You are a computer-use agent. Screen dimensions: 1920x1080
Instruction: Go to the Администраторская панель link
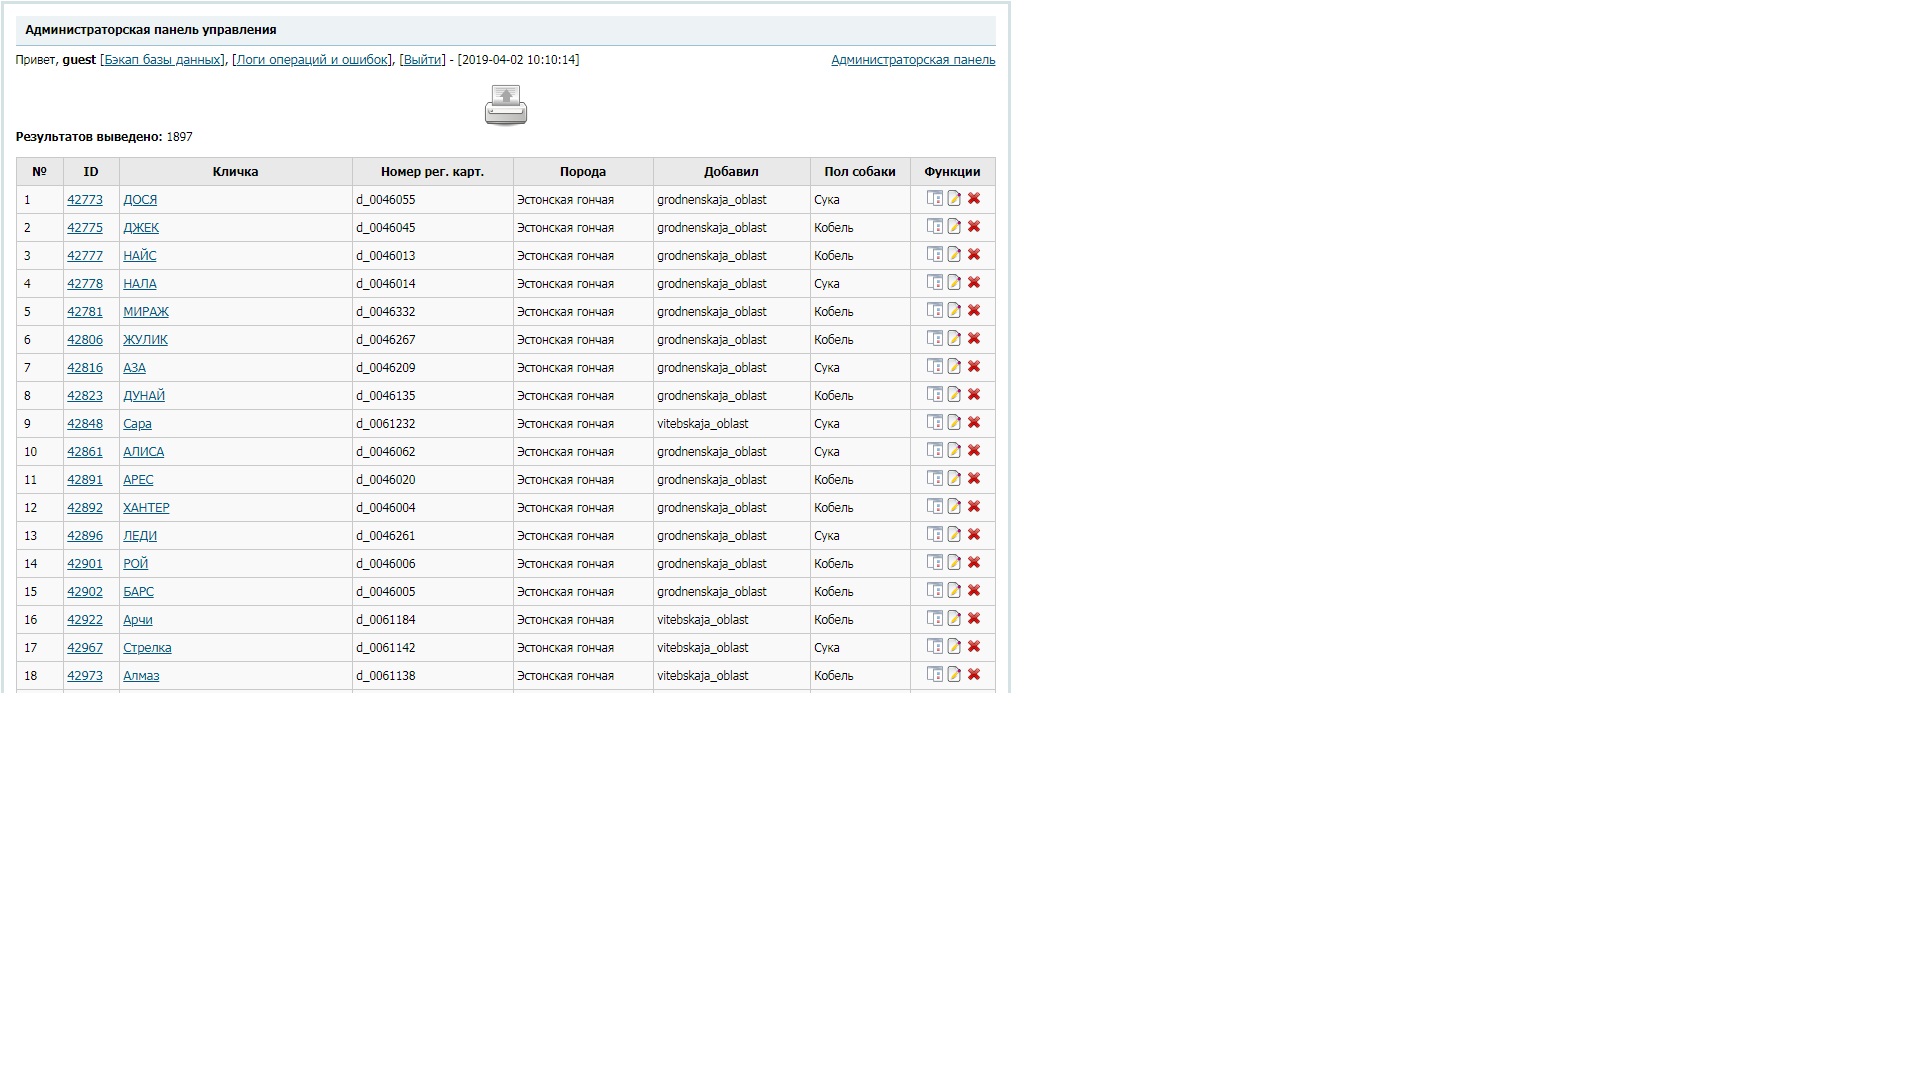click(x=912, y=60)
